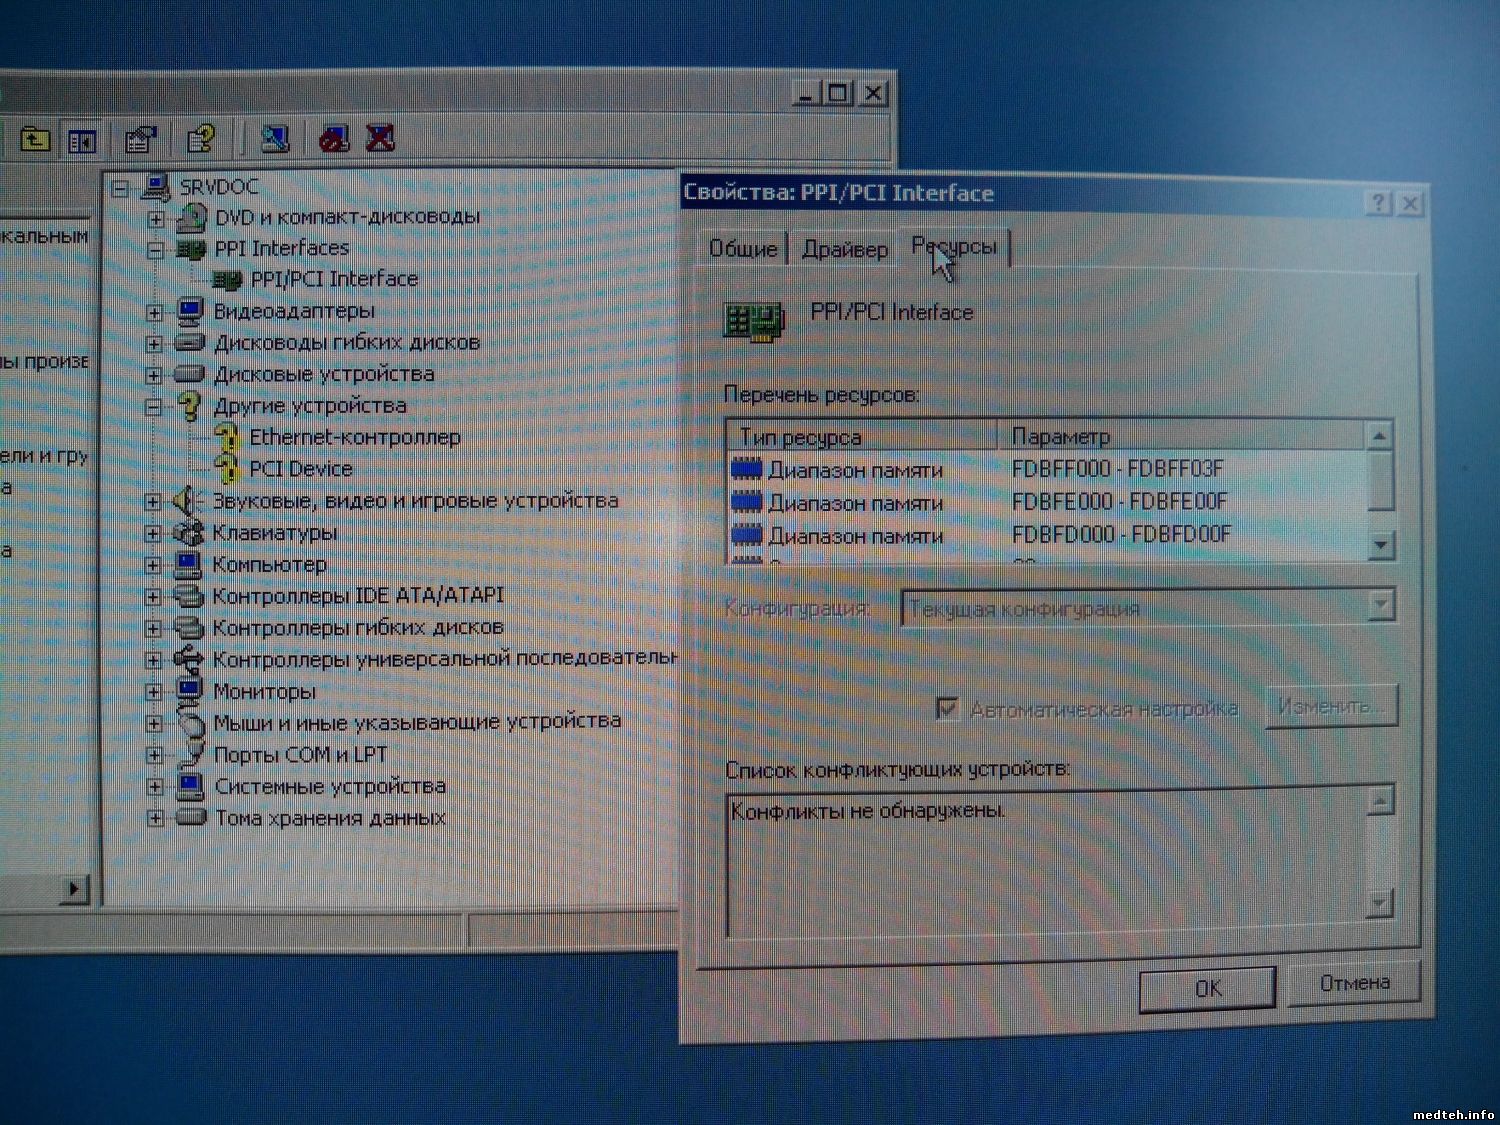This screenshot has height=1125, width=1500.
Task: Expand the Видеоадаптеры tree node
Action: coord(154,312)
